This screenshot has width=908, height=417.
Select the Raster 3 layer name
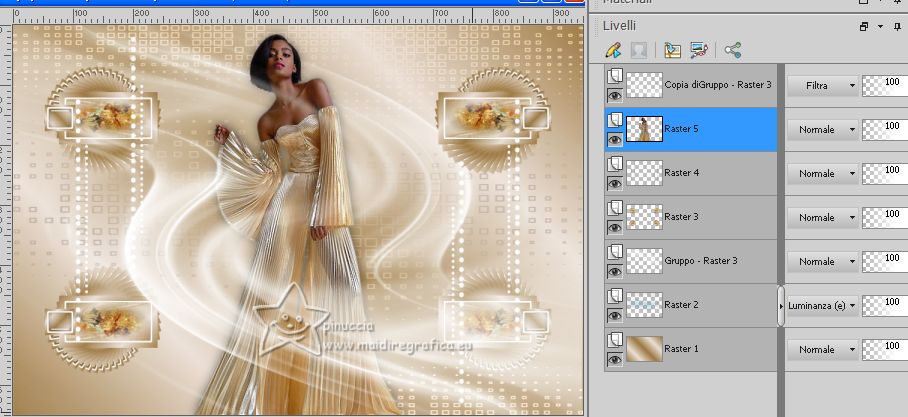[681, 217]
